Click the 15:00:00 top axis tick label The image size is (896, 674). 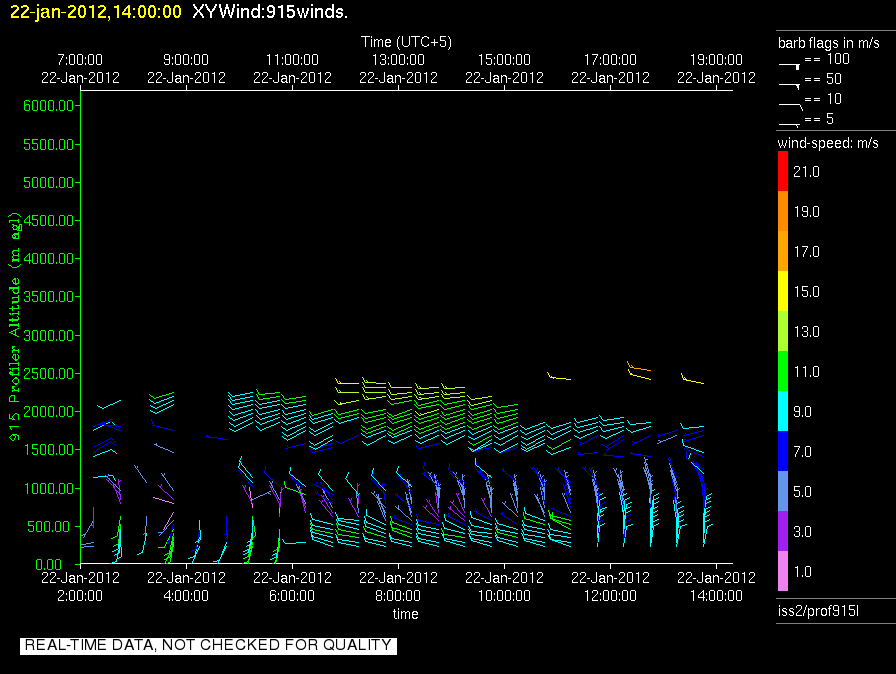click(x=504, y=60)
